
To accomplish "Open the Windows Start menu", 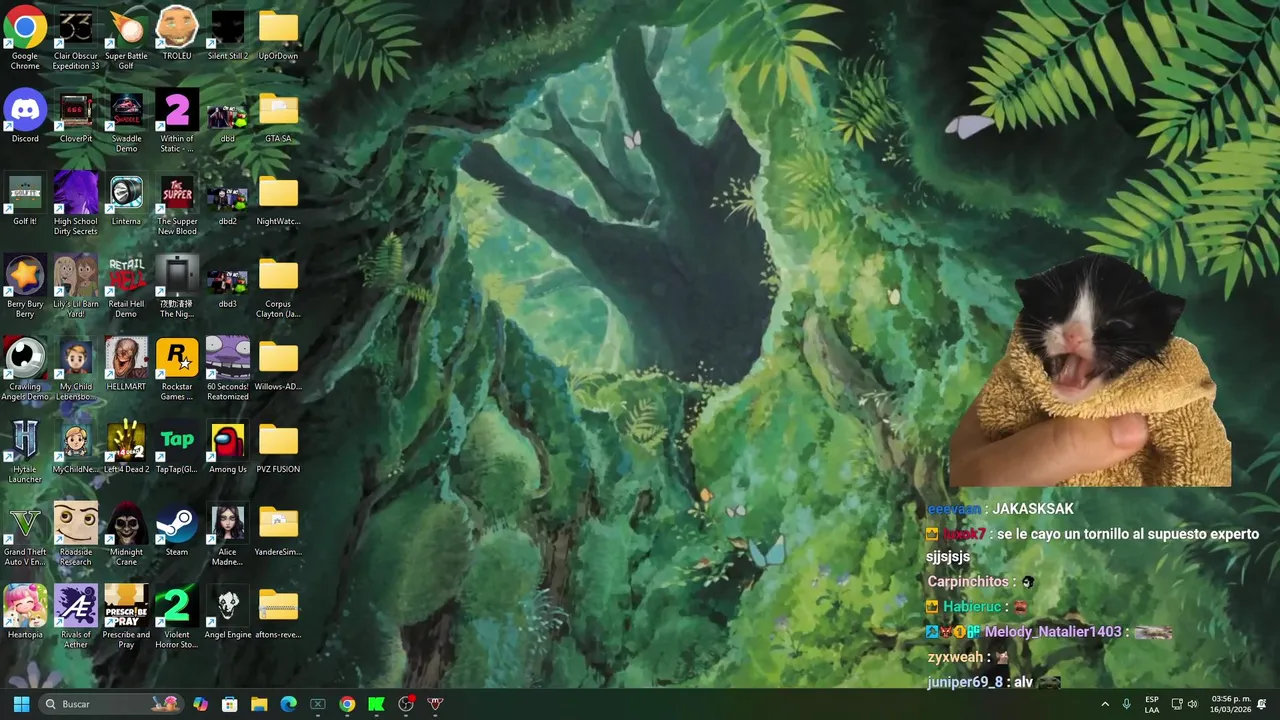I will [x=21, y=704].
